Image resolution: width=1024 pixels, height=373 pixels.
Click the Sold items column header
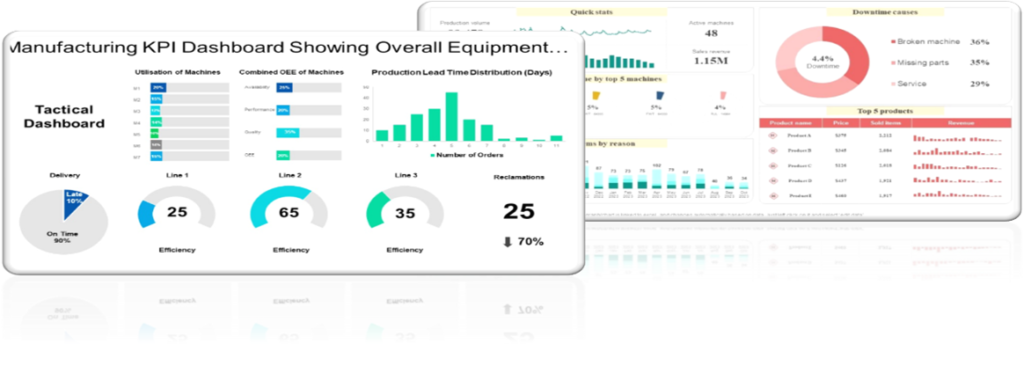(886, 123)
